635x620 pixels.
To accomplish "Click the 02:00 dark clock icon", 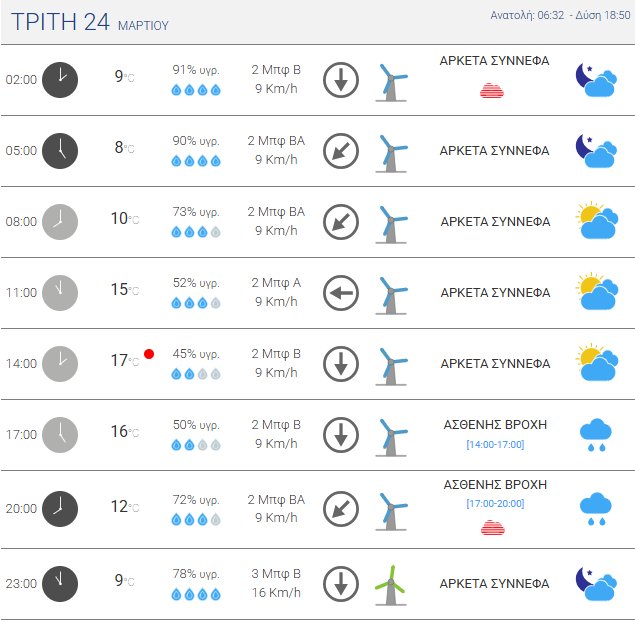I will point(60,80).
